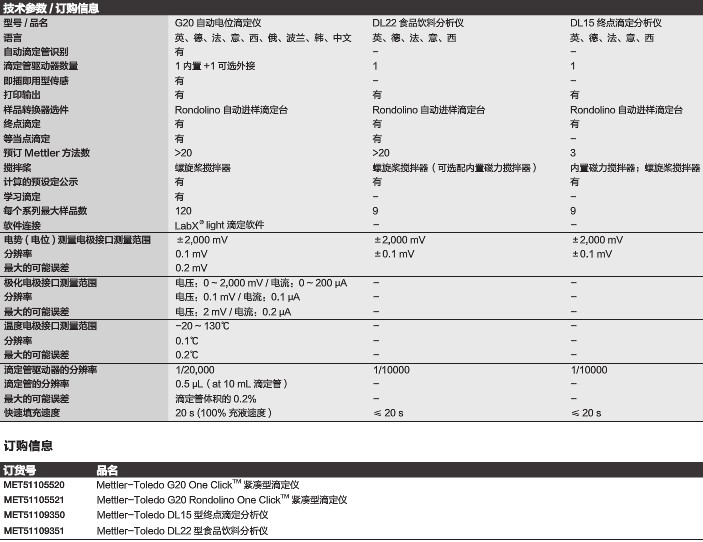This screenshot has width=703, height=542.
Task: Click the '订购信息' section heading
Action: pos(28,446)
